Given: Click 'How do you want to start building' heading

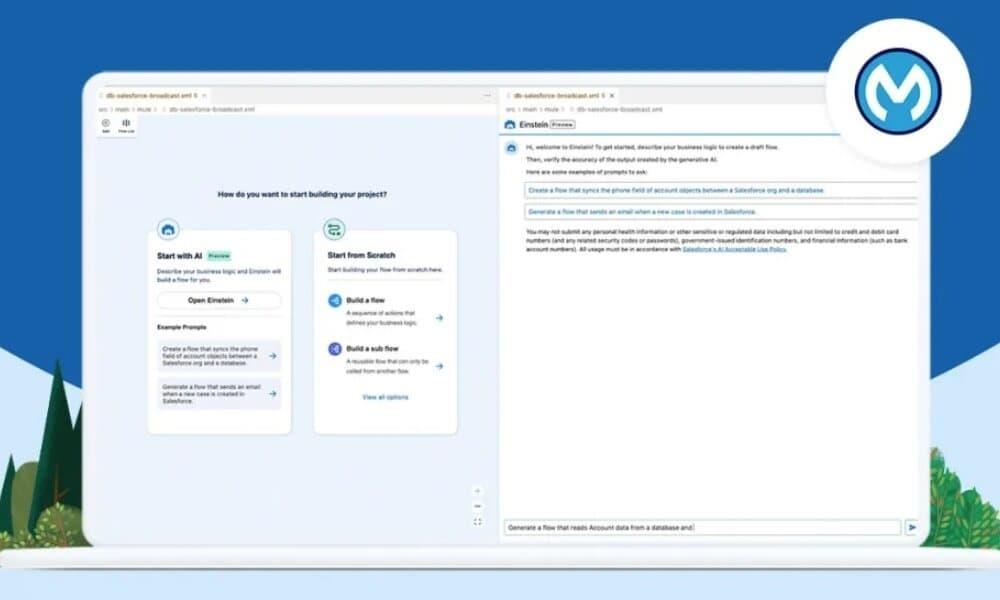Looking at the screenshot, I should pyautogui.click(x=302, y=194).
